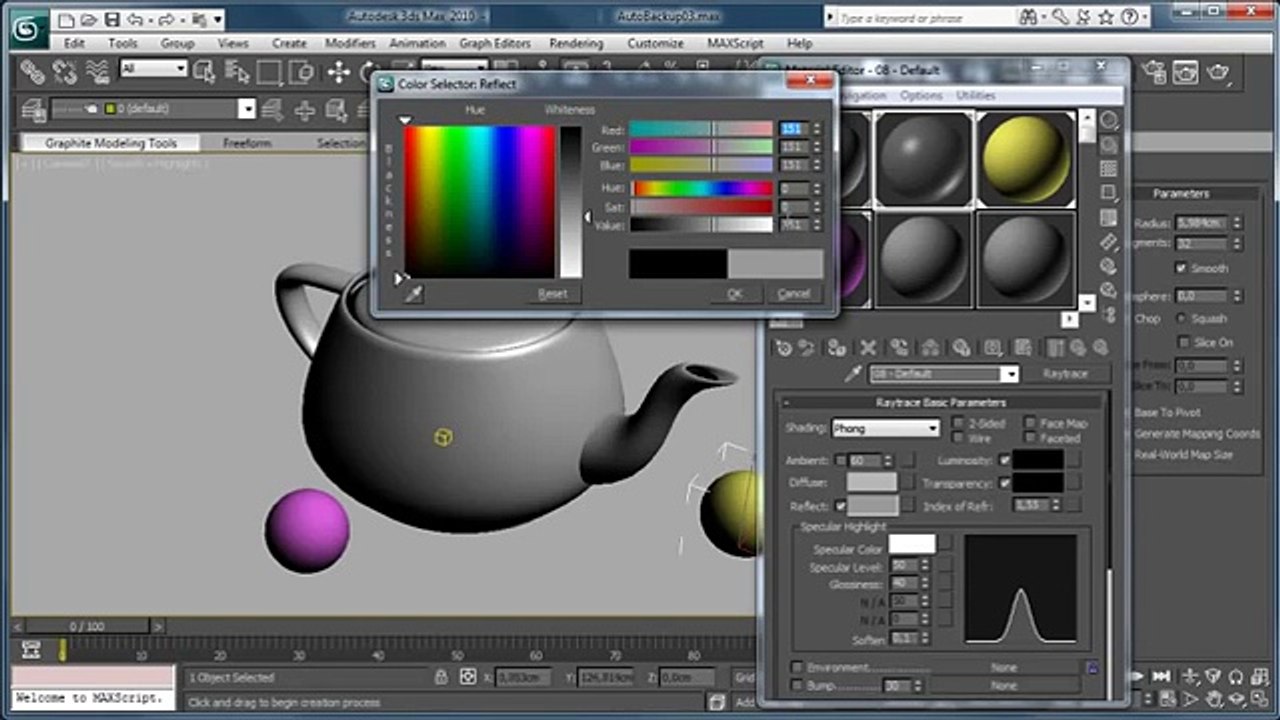Click Get Material icon in Material Editor
The image size is (1280, 720).
[x=783, y=347]
